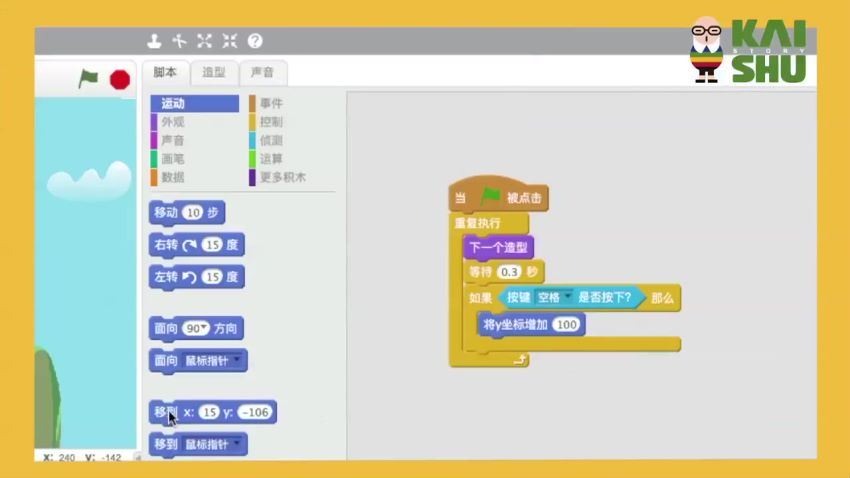Click the green flag icon in hat block
Viewport: 850px width, 478px height.
tap(491, 196)
